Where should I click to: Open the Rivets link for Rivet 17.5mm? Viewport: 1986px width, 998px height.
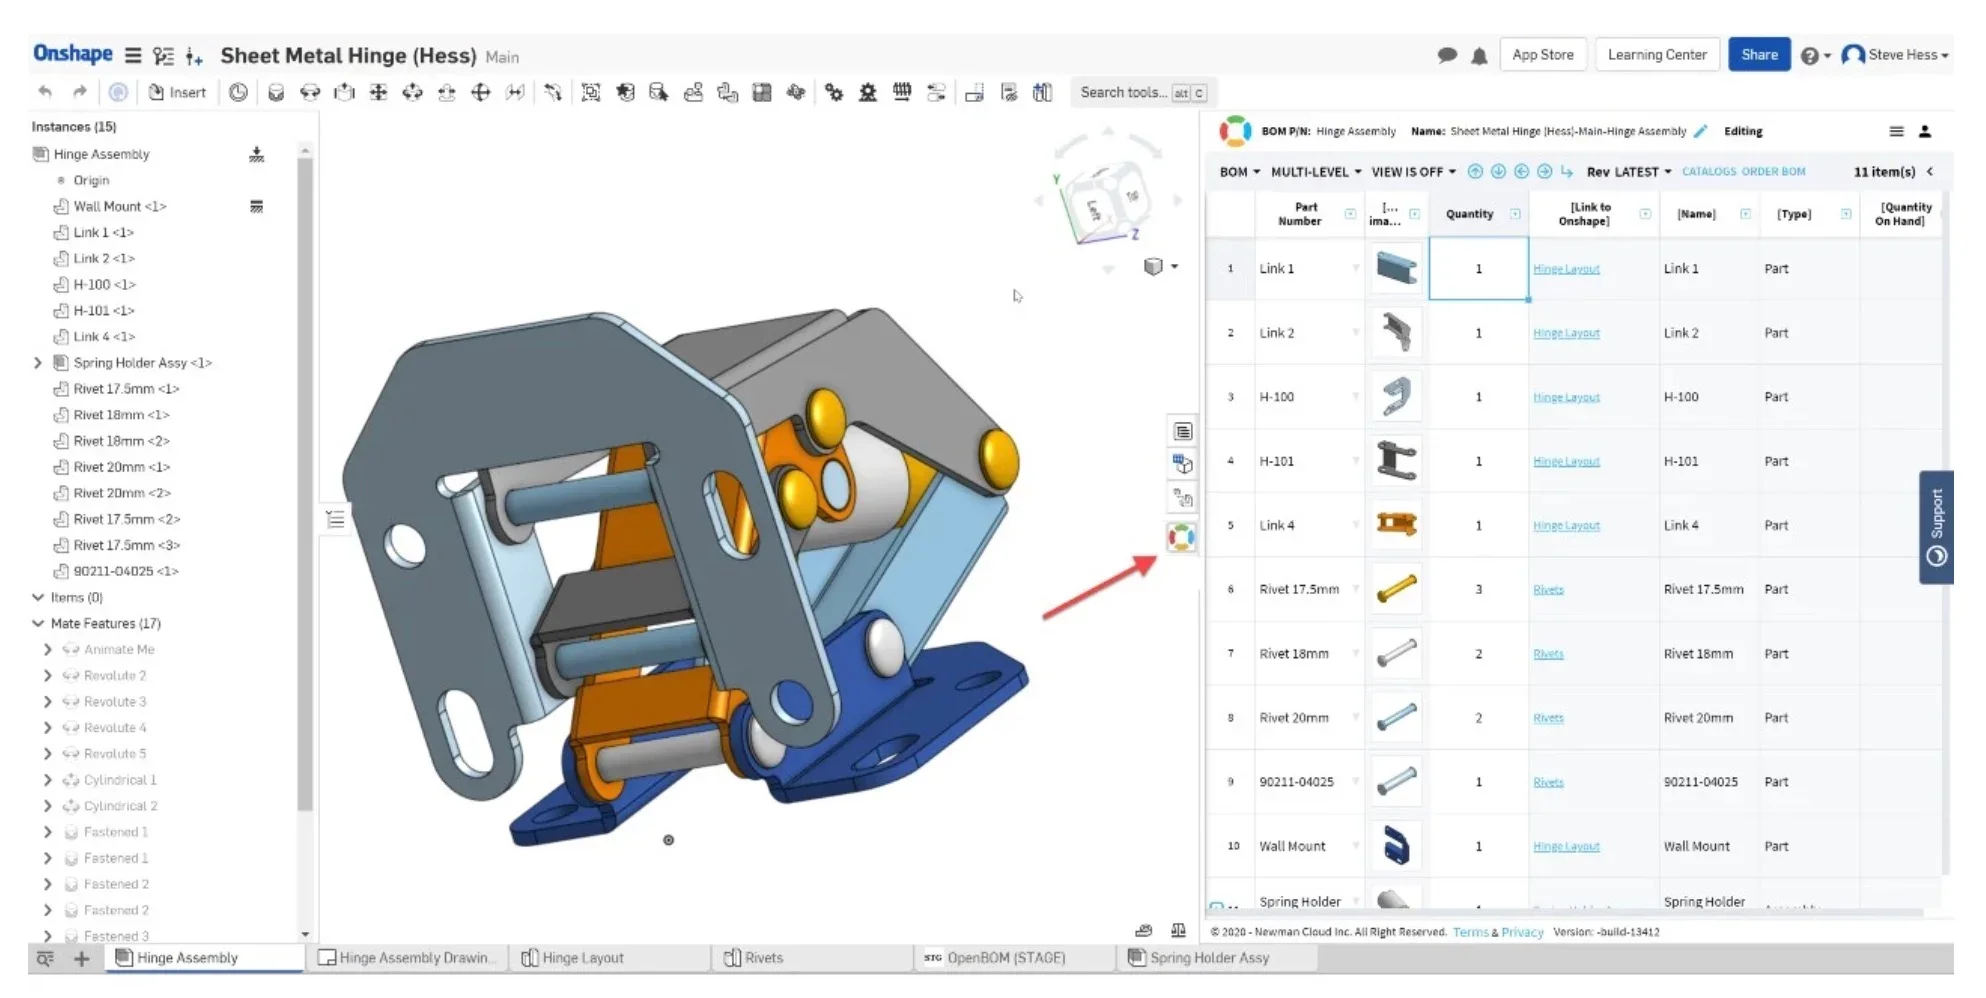tap(1547, 590)
